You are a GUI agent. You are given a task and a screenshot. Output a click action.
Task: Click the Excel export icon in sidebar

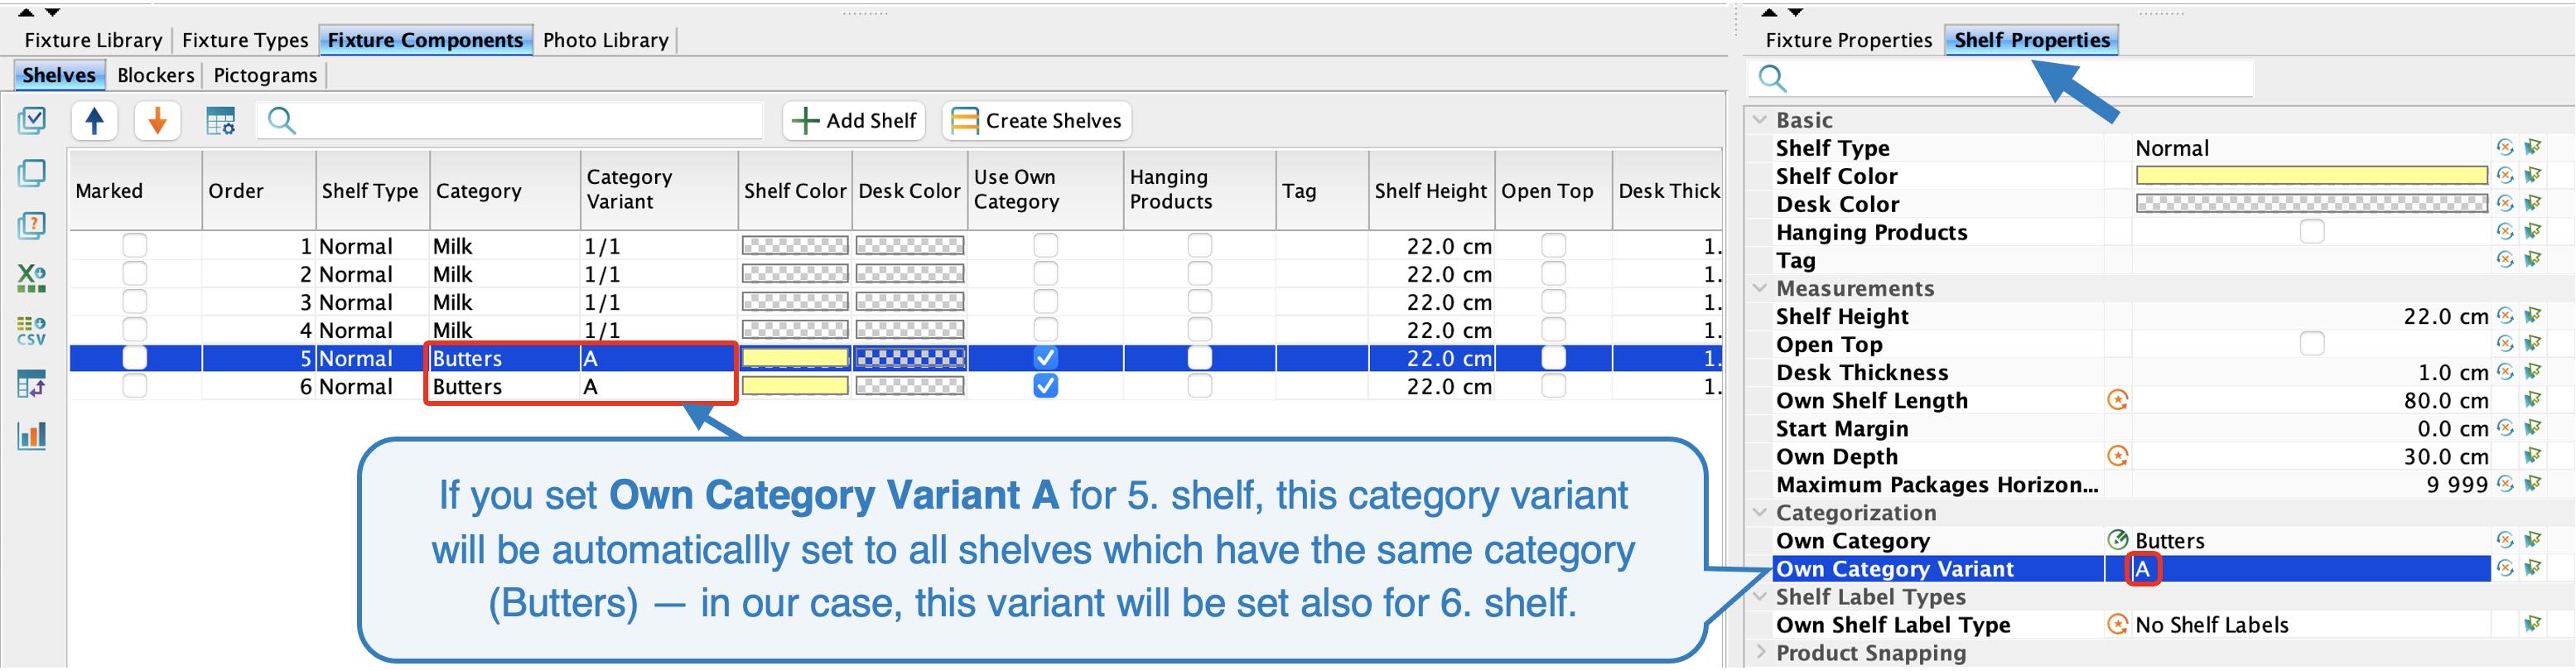pos(31,277)
